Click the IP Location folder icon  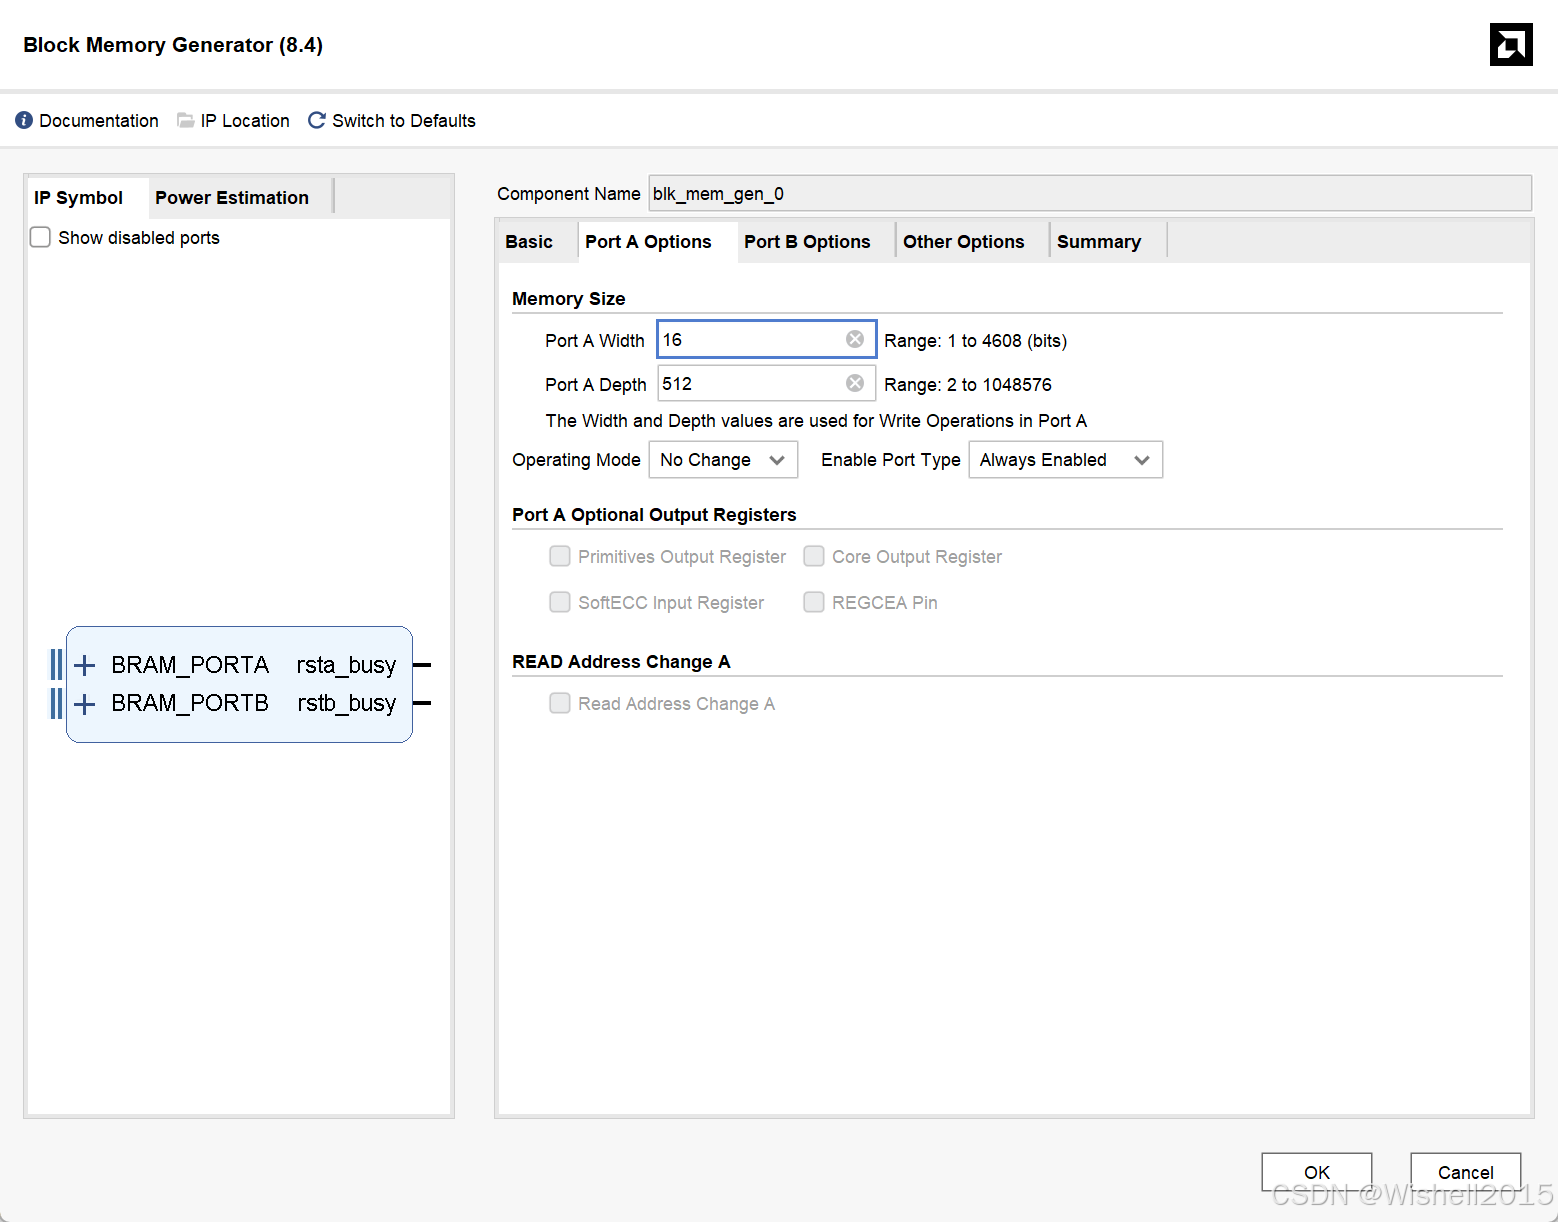tap(185, 120)
